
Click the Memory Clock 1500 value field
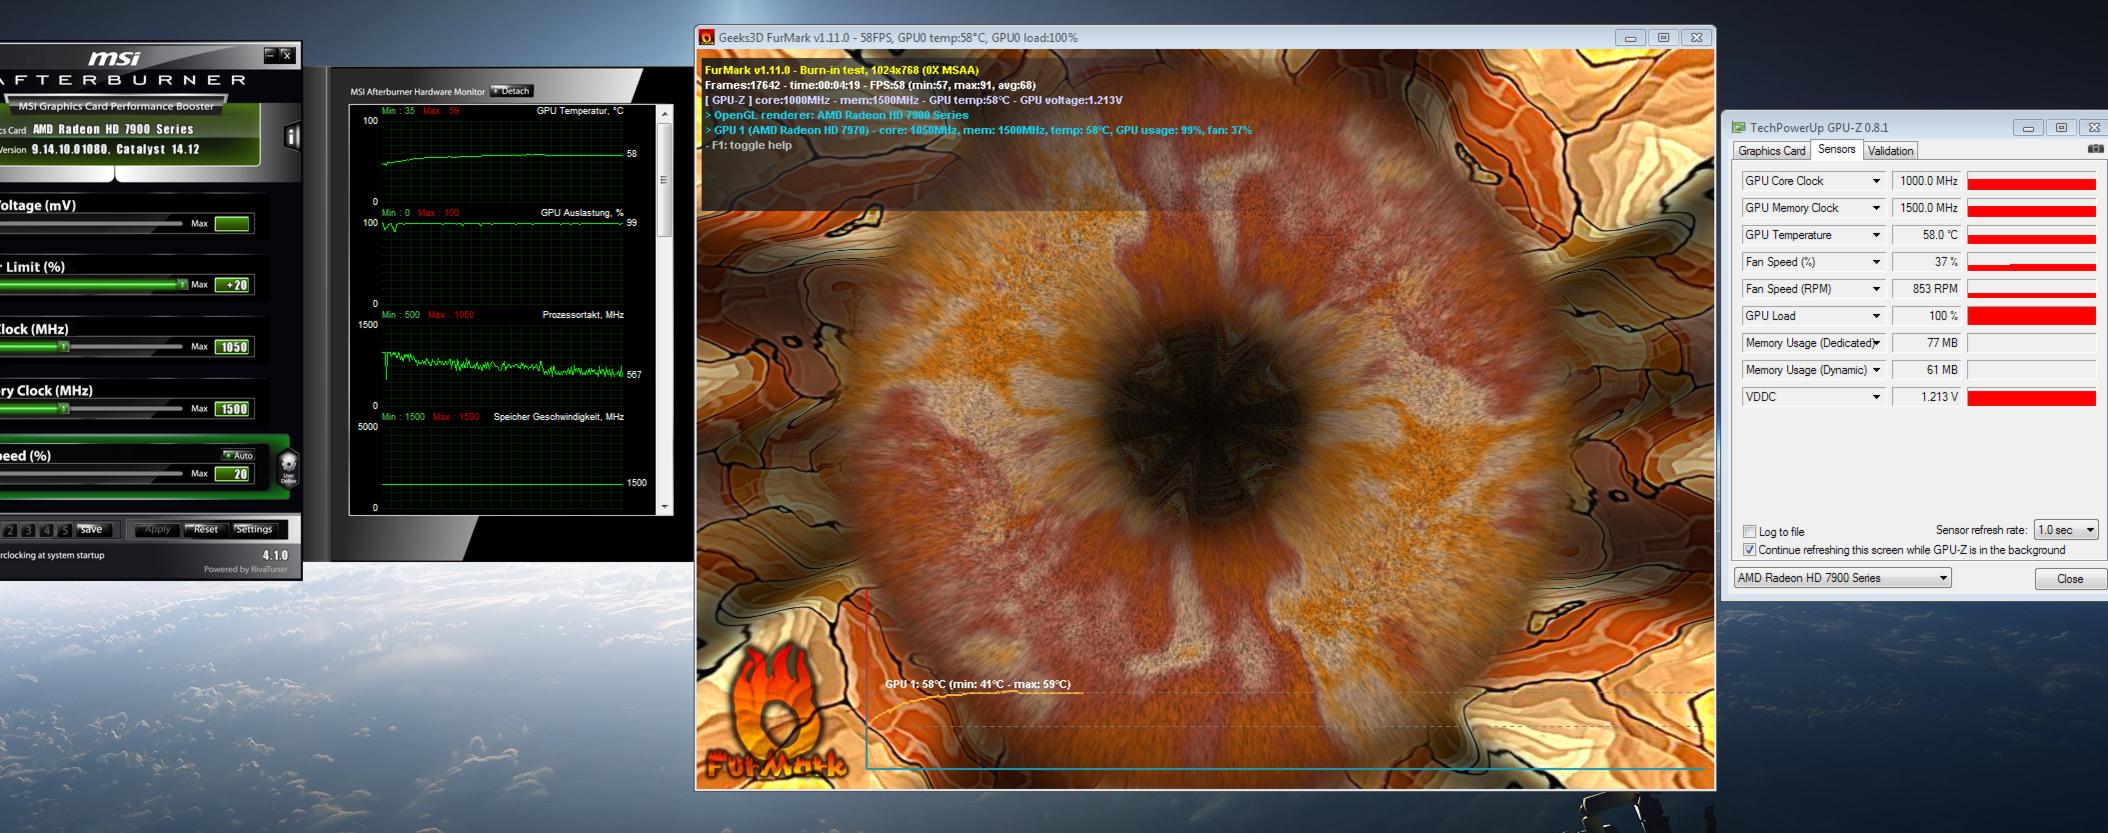coord(232,409)
